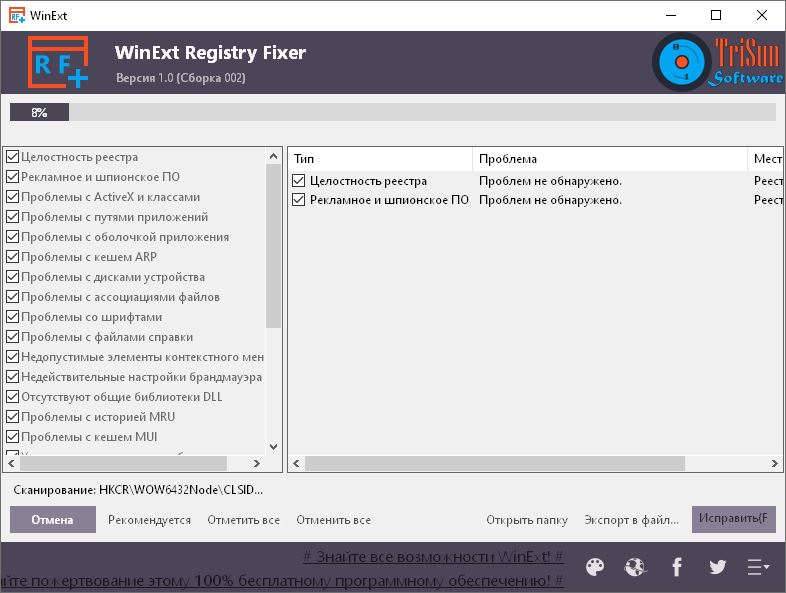
Task: Select the scanning status text 'HKCR\WOW6432Node\CLSID...'
Action: coord(180,490)
